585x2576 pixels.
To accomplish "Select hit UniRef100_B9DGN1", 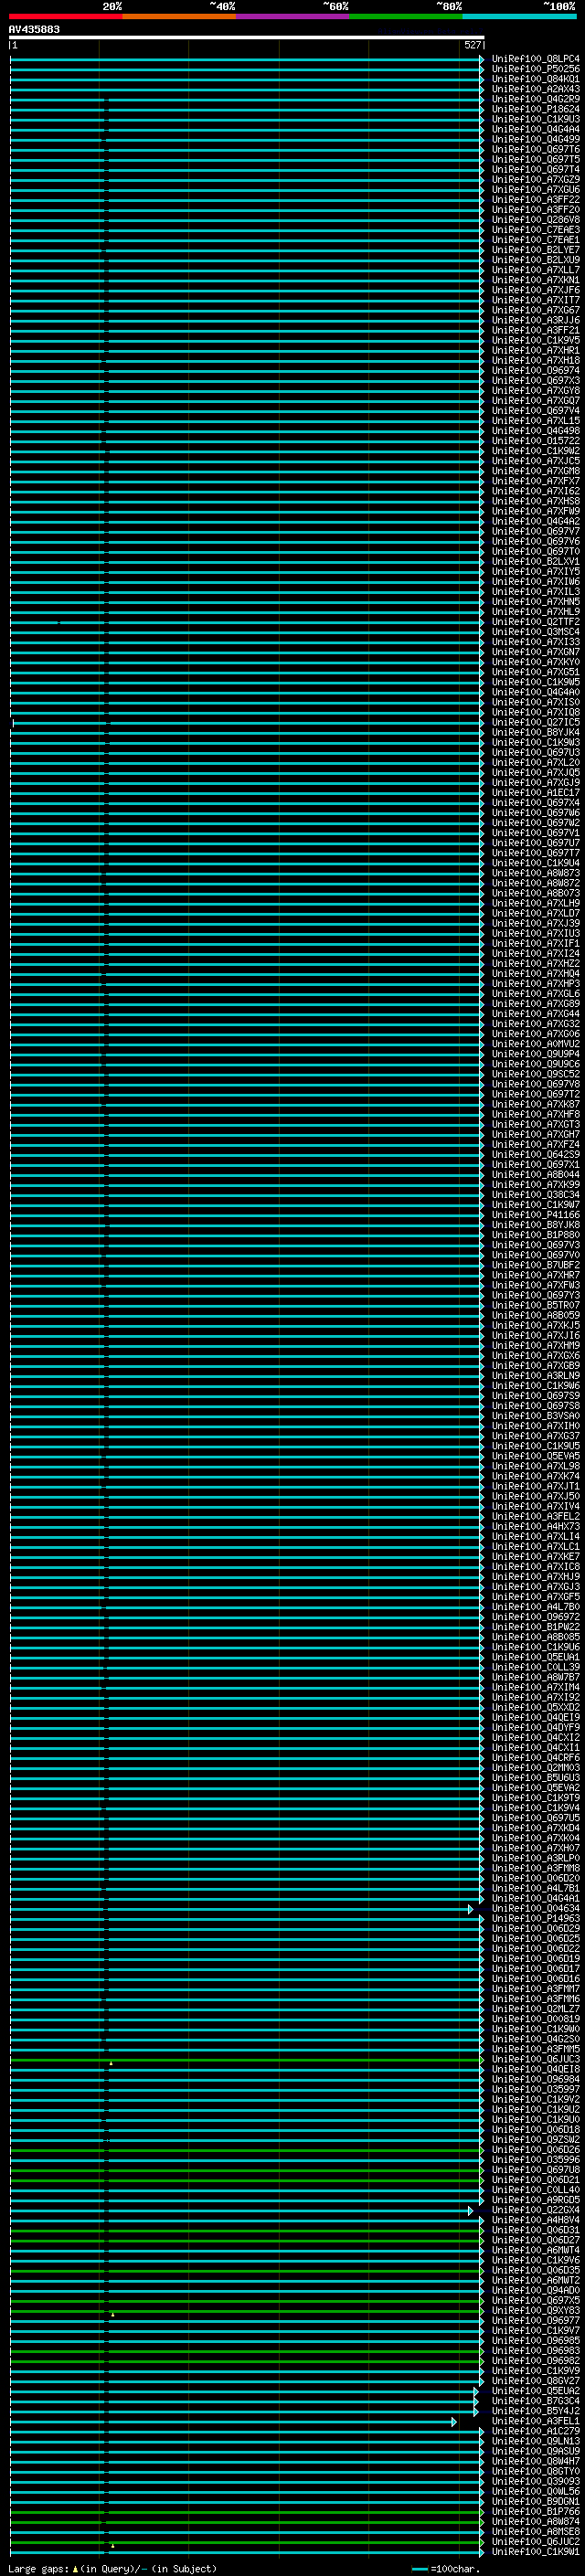I will (x=535, y=2501).
